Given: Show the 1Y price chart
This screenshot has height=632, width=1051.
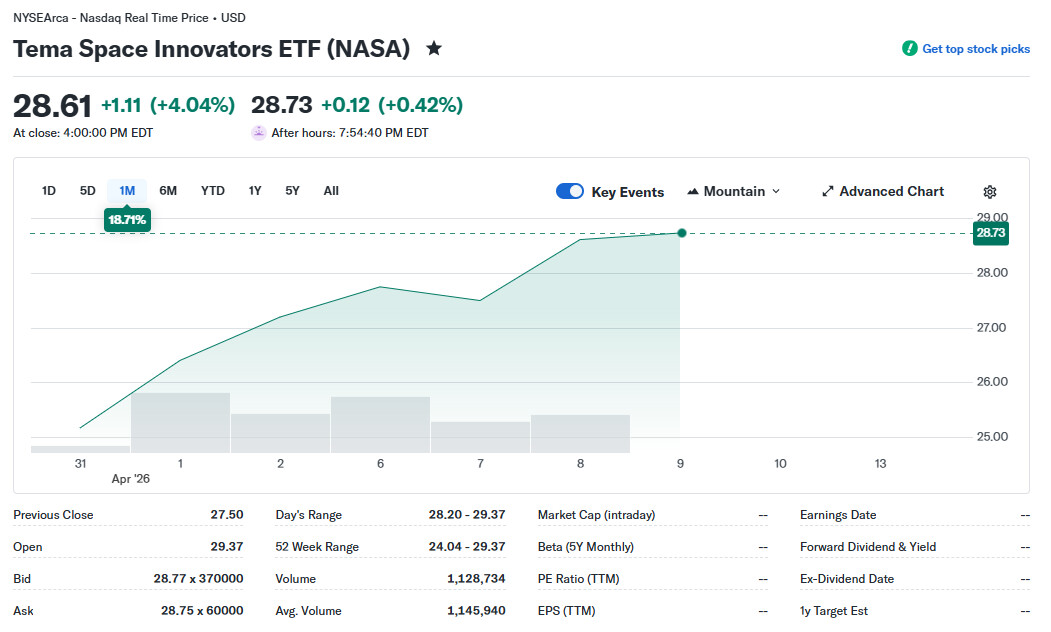Looking at the screenshot, I should [255, 190].
